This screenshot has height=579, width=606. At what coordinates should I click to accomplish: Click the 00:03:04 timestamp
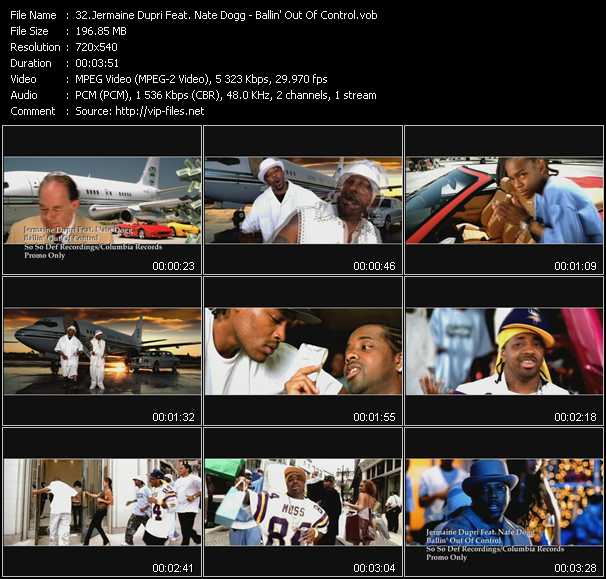tap(374, 568)
